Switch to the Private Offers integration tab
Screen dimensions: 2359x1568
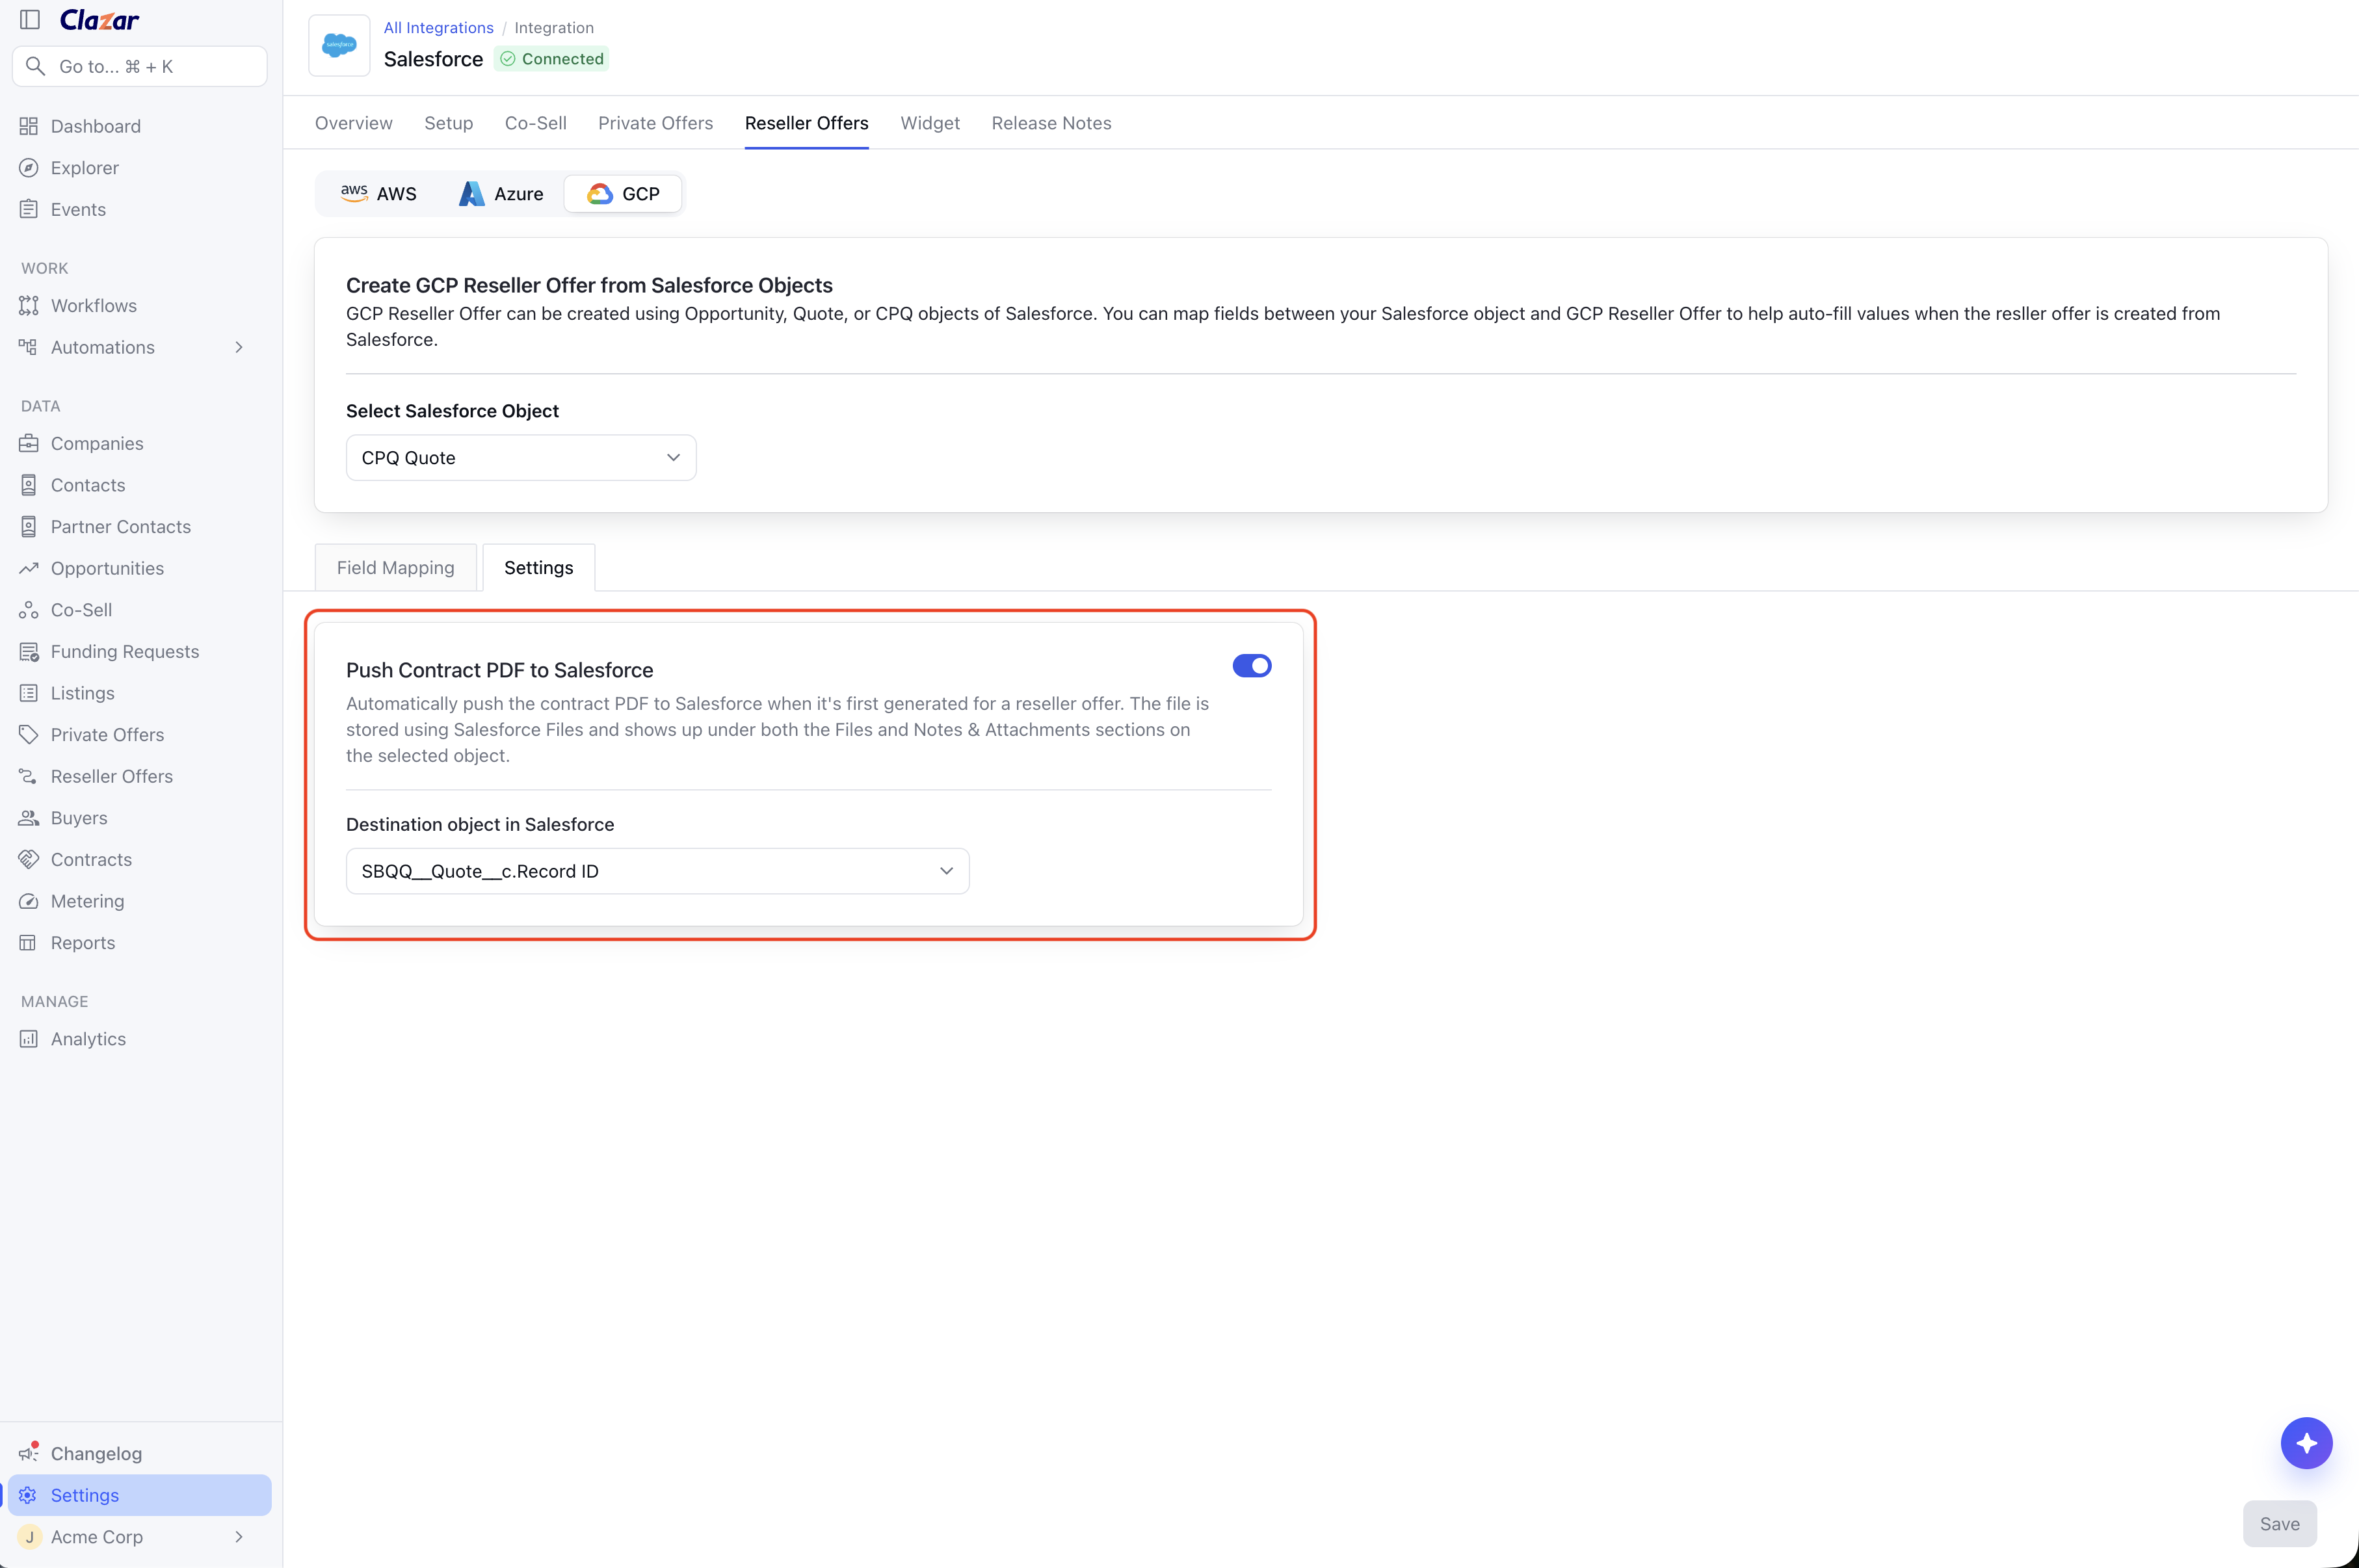click(x=656, y=123)
